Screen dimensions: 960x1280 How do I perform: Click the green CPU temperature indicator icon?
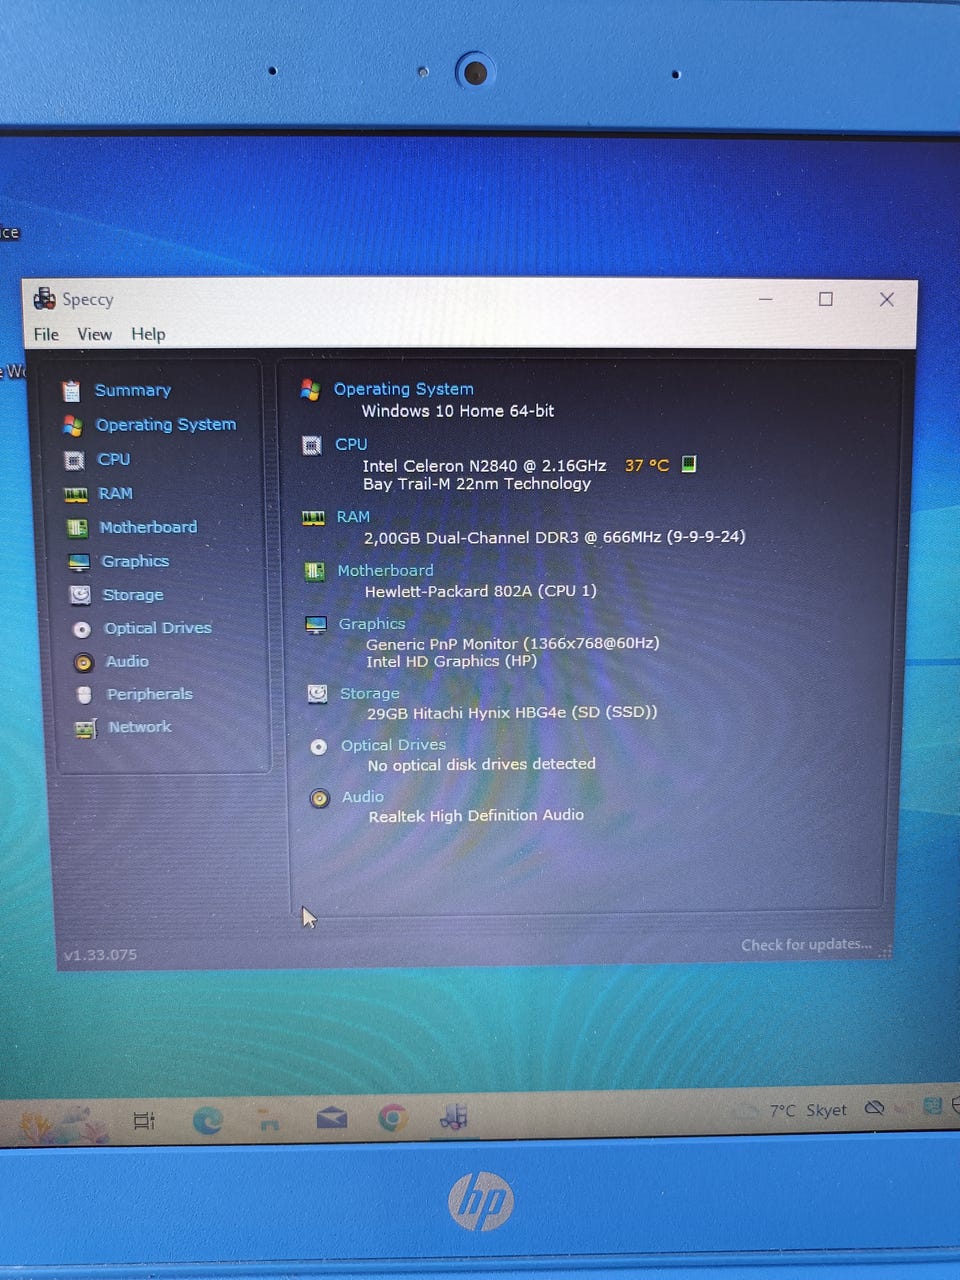pos(689,464)
